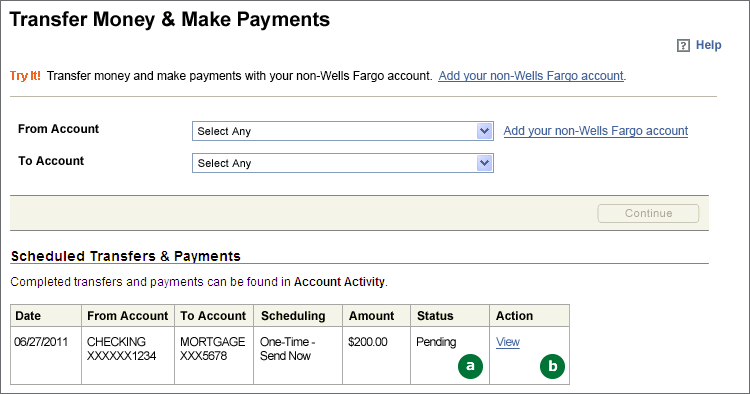This screenshot has width=750, height=394.
Task: Click the To Account column header
Action: (x=213, y=316)
